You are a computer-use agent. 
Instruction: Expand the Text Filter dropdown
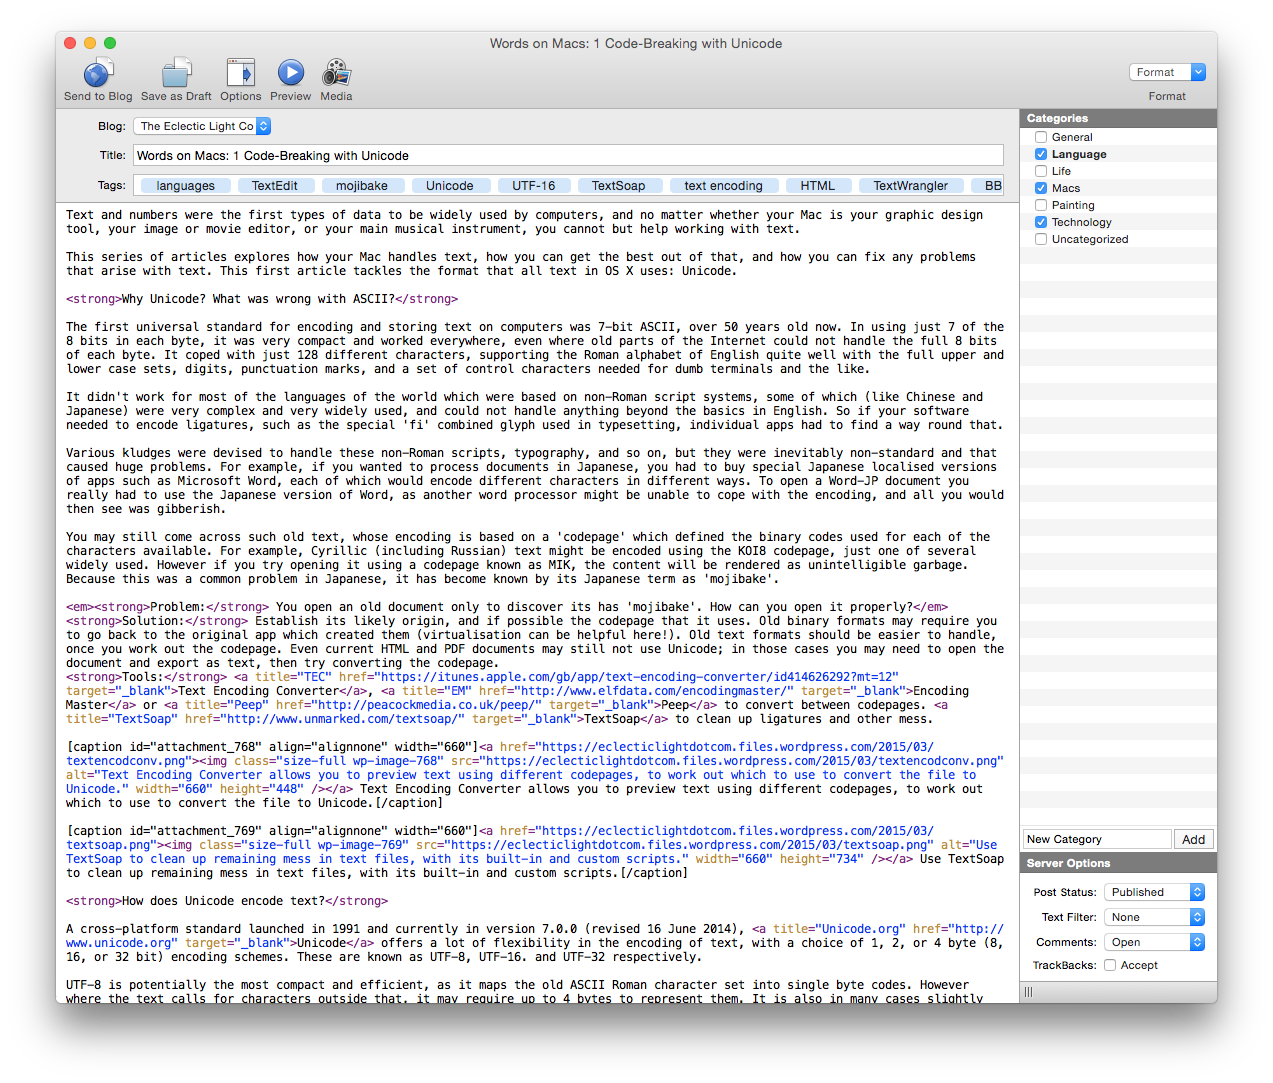pos(1154,917)
